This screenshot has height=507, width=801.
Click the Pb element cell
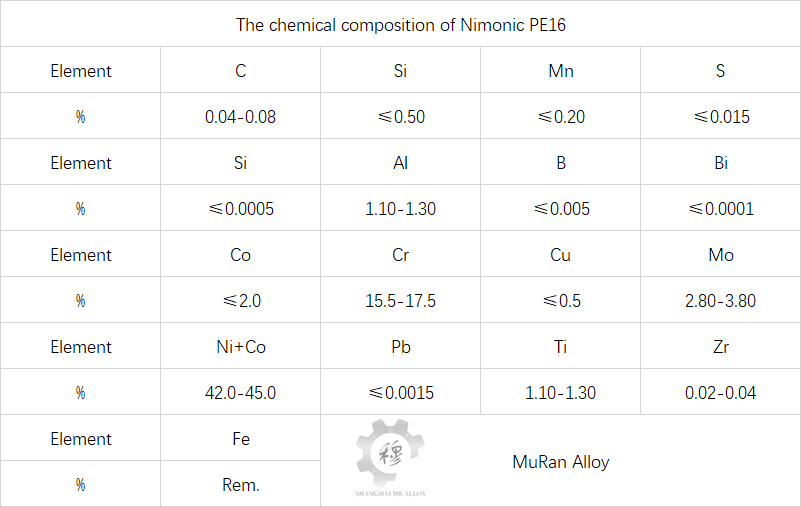click(400, 347)
